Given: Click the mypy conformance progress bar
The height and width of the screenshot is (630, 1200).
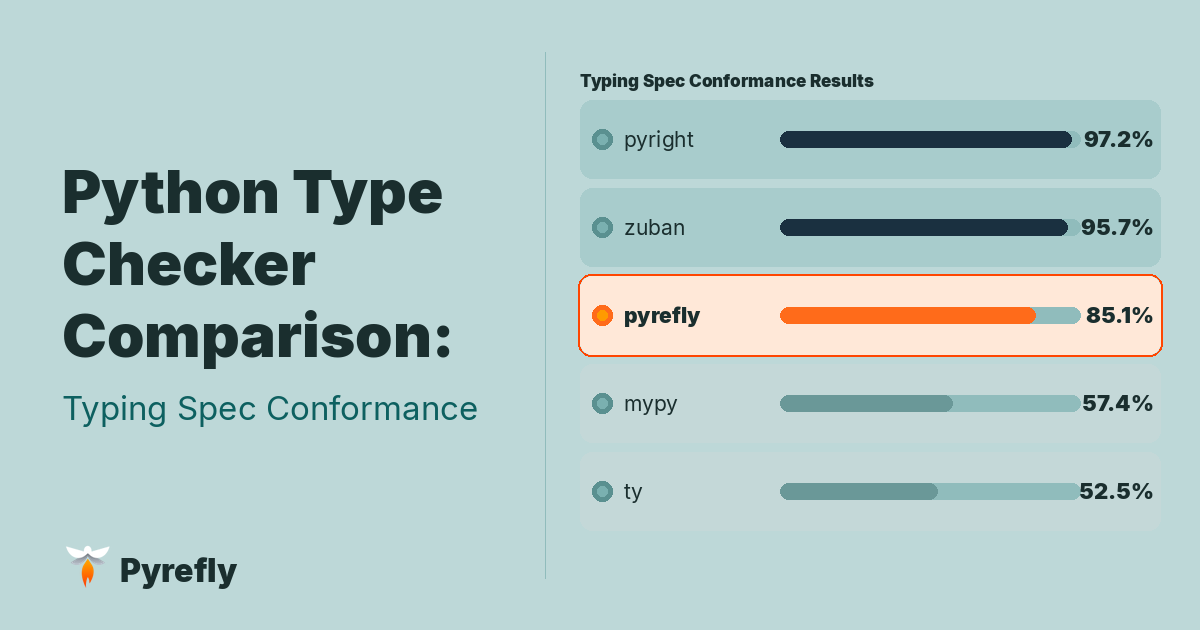Looking at the screenshot, I should pos(926,404).
